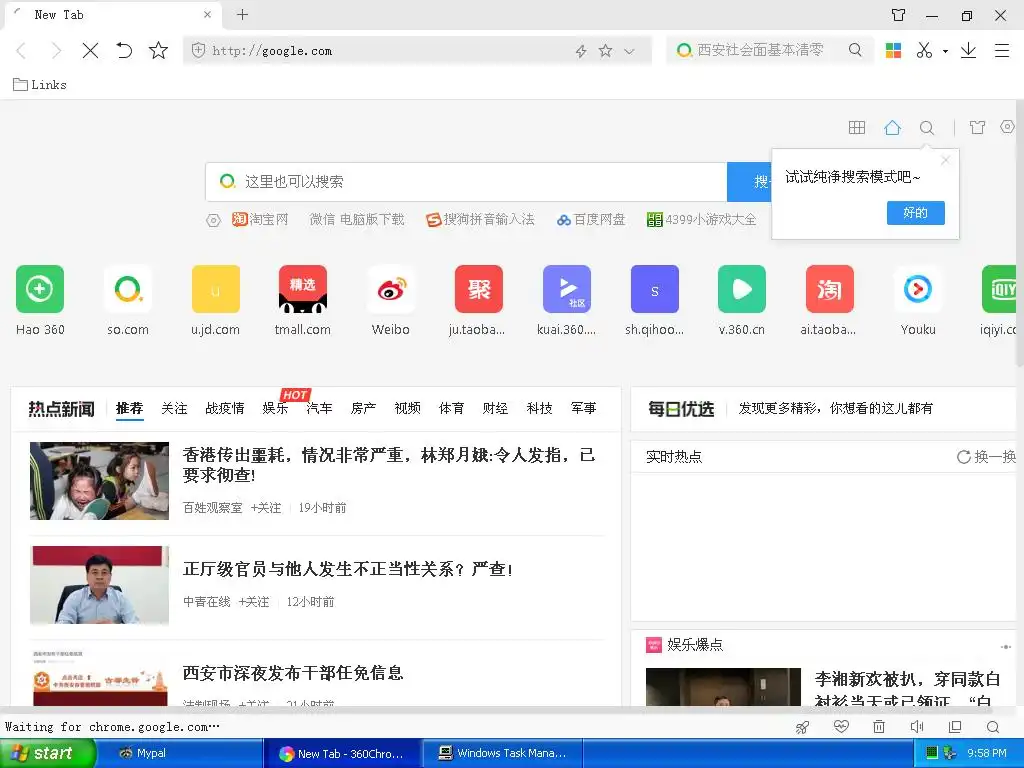Click the settings gear beside 淘宝网 link
1024x768 pixels.
[214, 220]
